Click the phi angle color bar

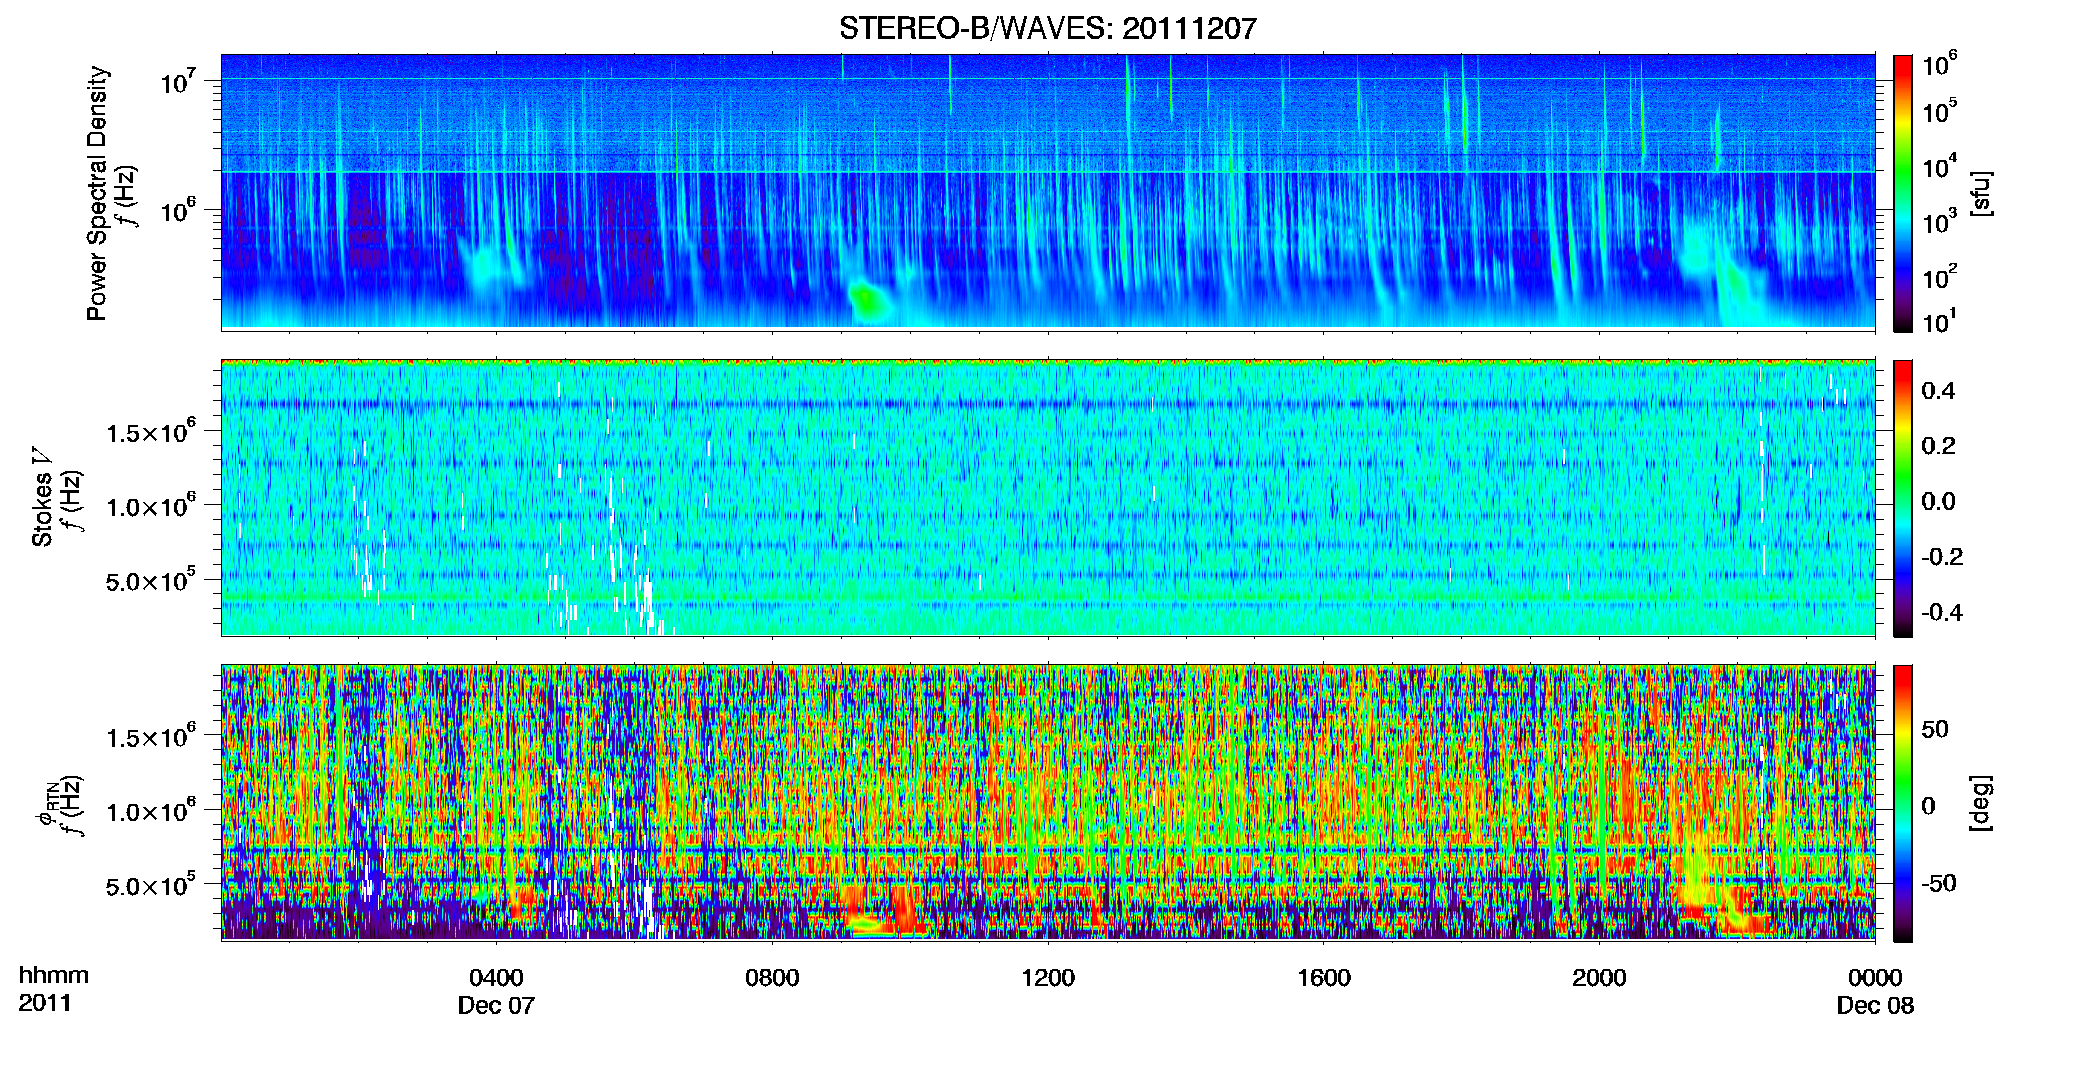(1903, 803)
